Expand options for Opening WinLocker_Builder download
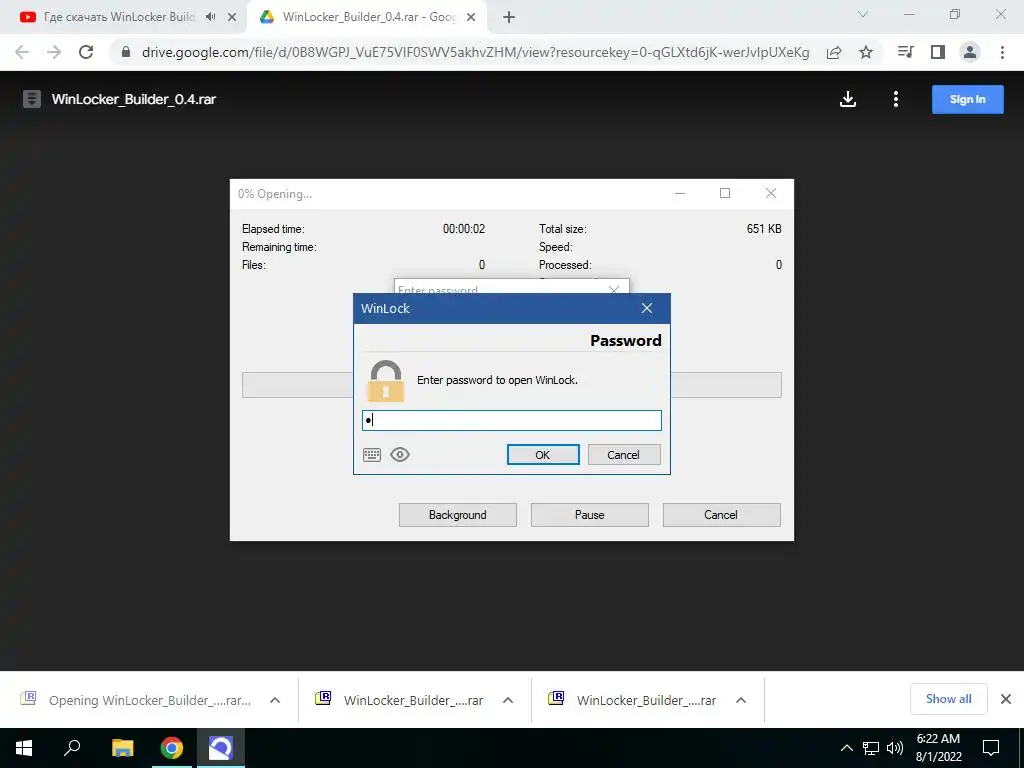The image size is (1024, 768). point(275,700)
